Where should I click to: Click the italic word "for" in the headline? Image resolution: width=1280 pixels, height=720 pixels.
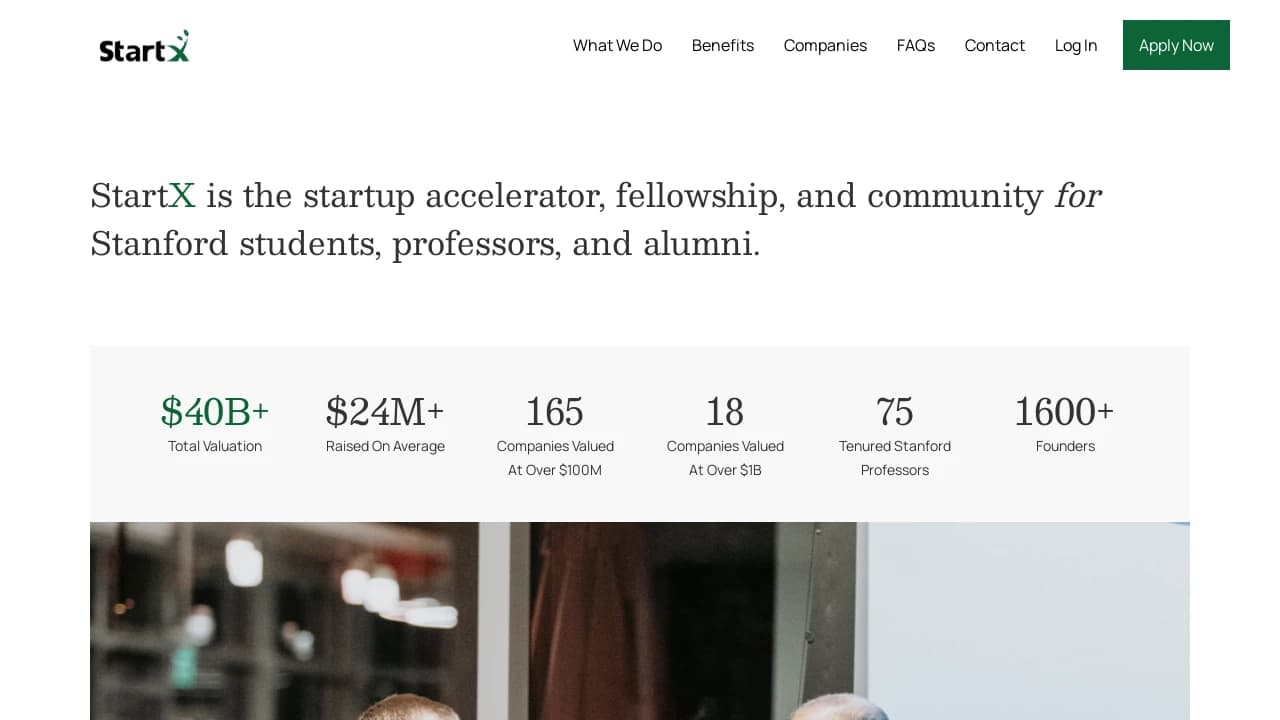1078,196
